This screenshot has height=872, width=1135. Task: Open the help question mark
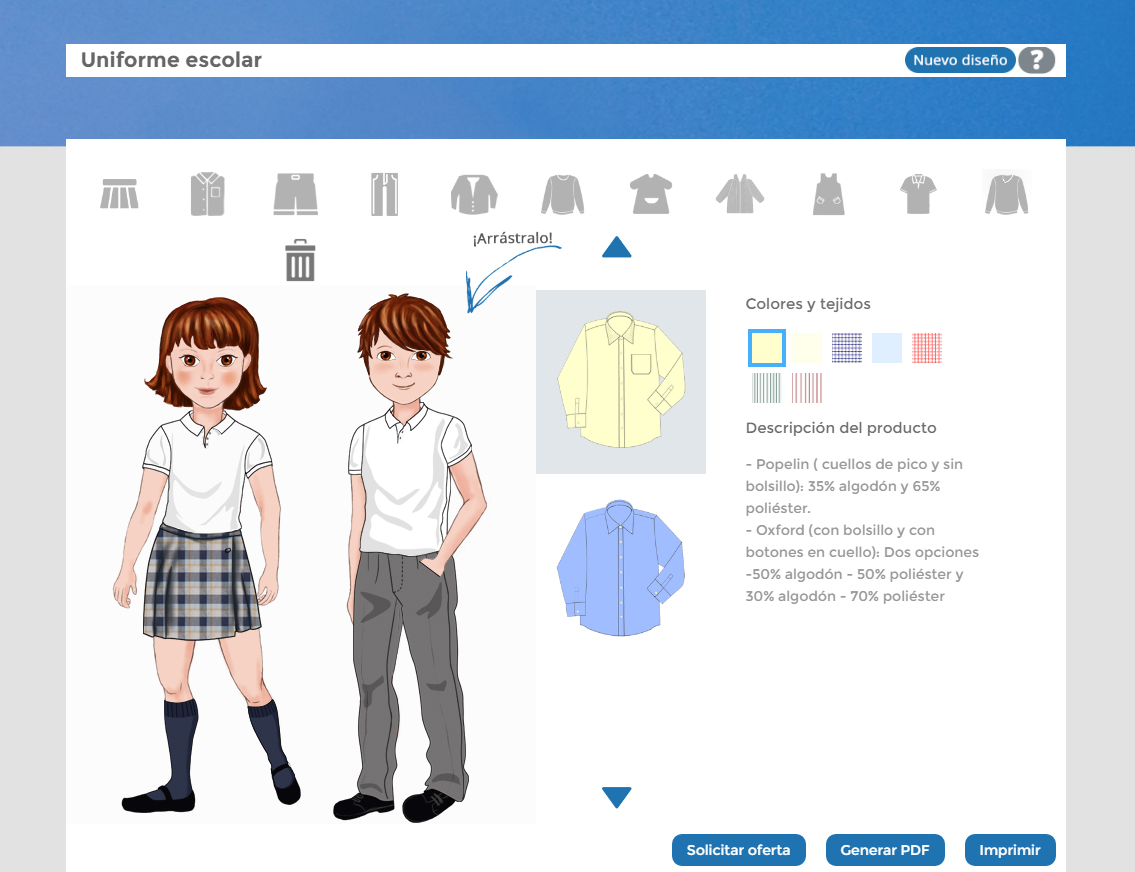click(x=1036, y=60)
